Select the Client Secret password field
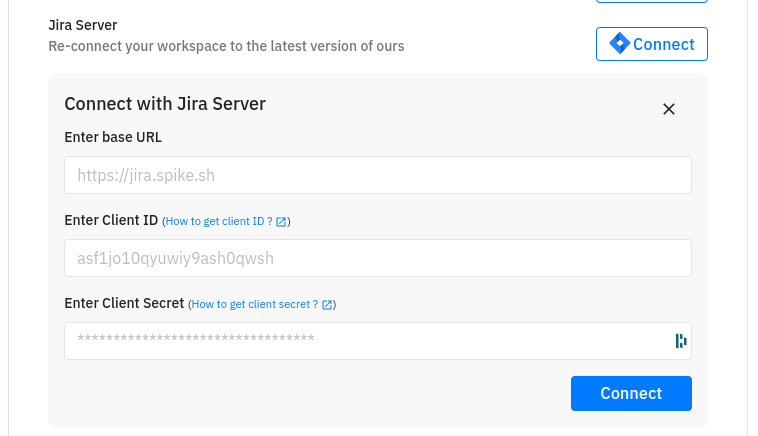Image resolution: width=758 pixels, height=436 pixels. coord(365,341)
